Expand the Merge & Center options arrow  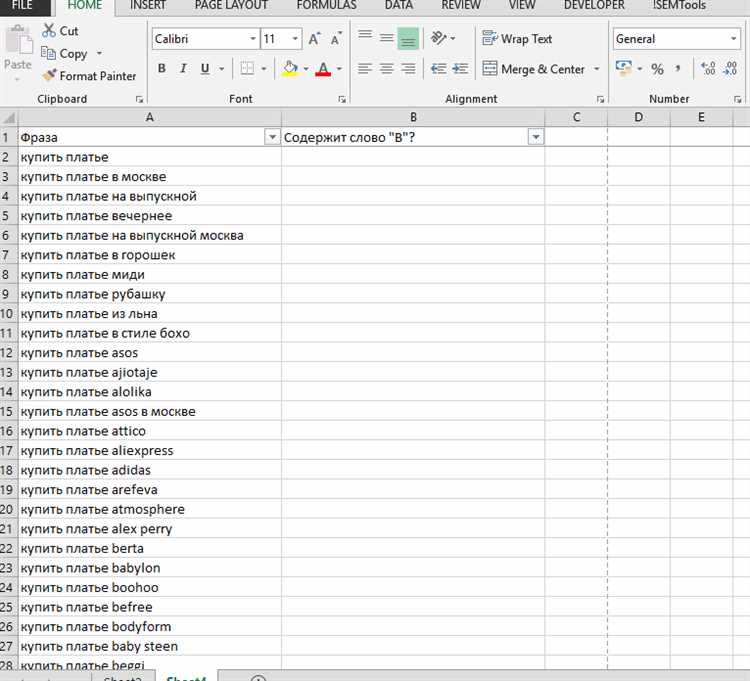pyautogui.click(x=596, y=69)
